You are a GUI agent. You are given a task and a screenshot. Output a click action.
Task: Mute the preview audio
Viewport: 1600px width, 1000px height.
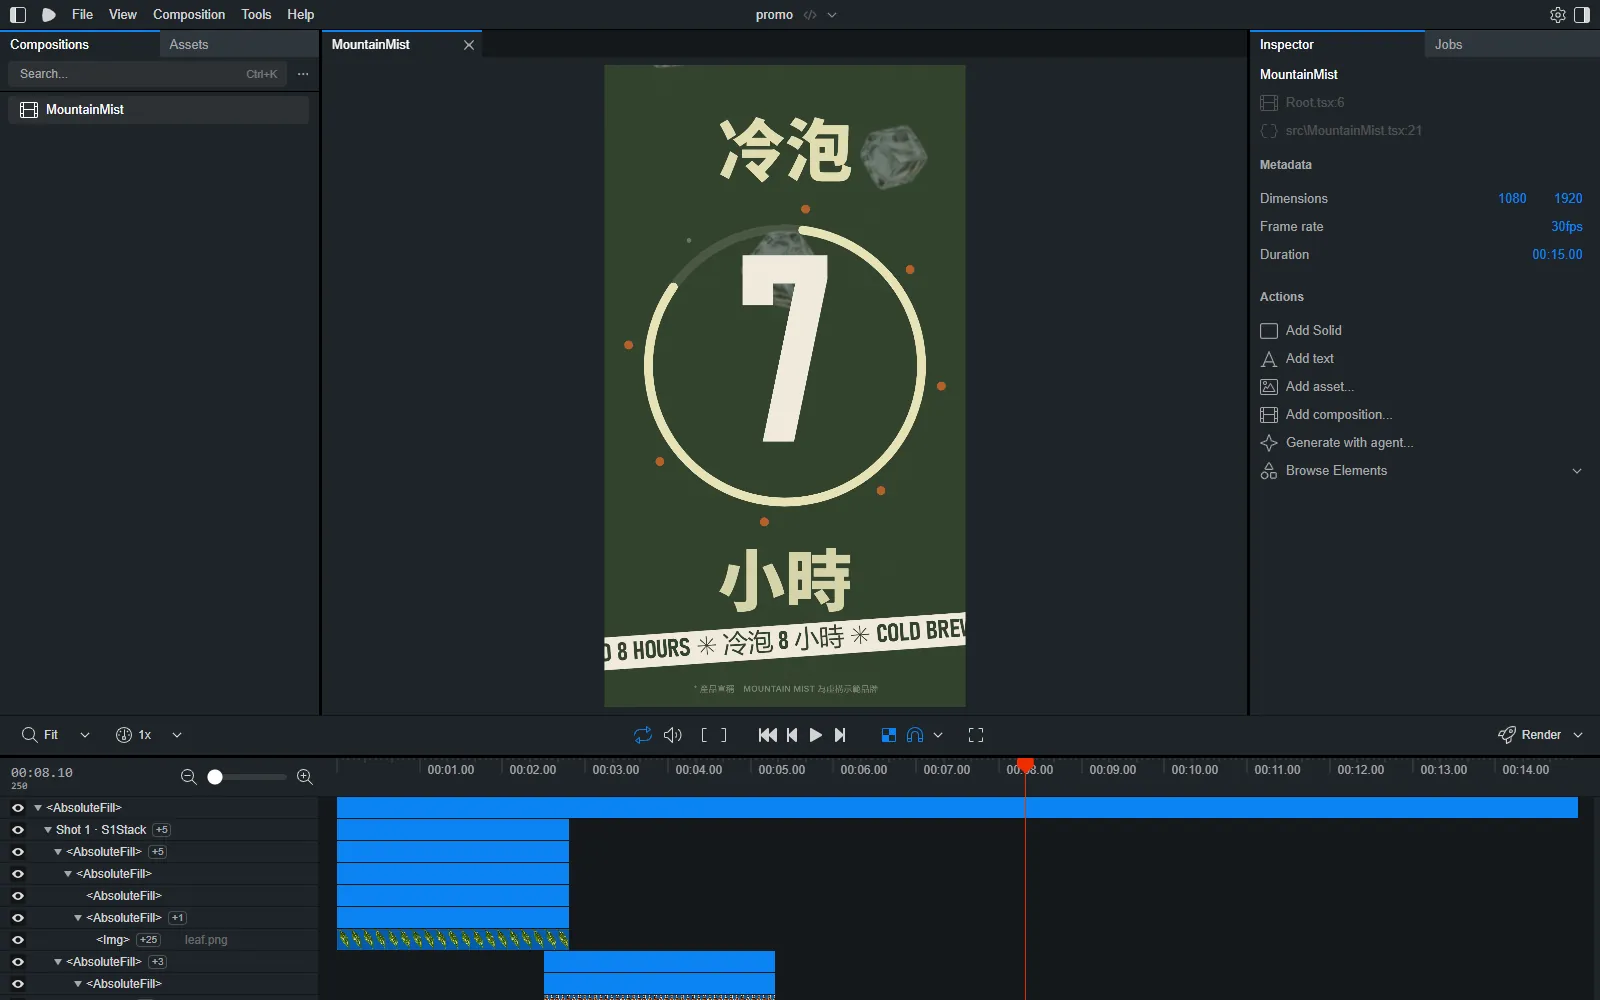pyautogui.click(x=673, y=735)
